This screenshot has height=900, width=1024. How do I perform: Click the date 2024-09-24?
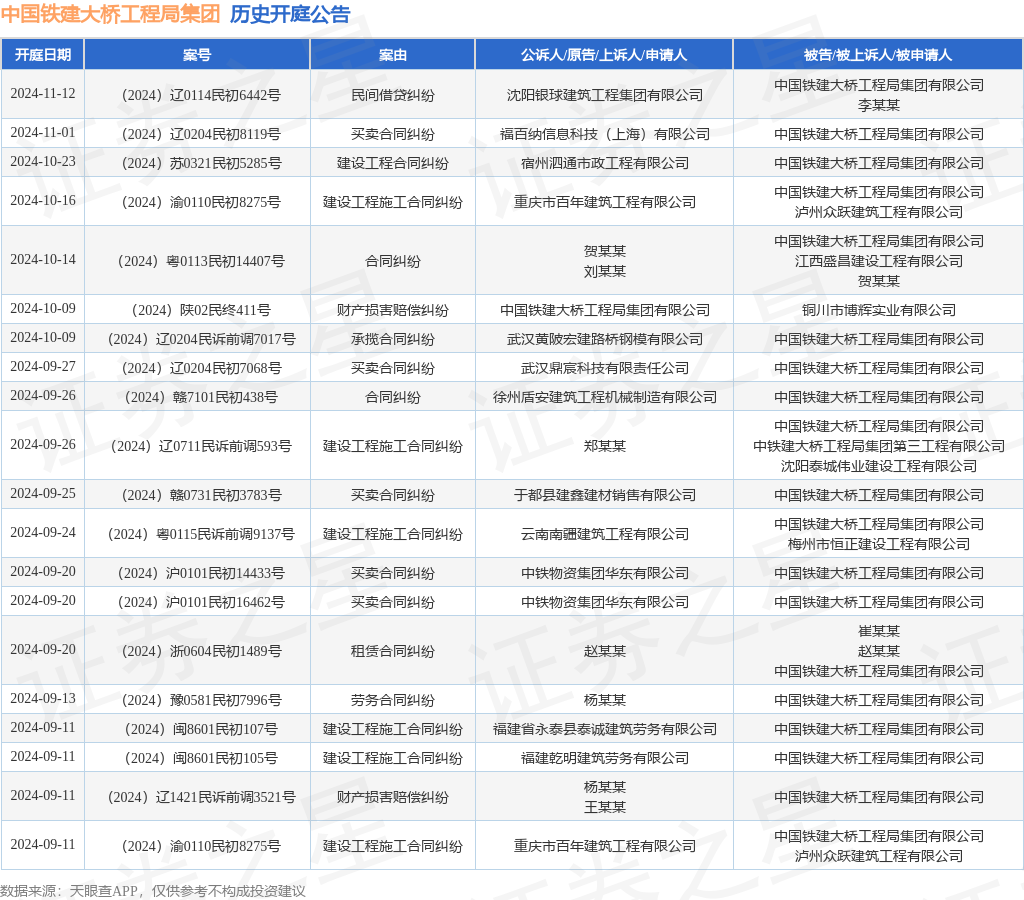tap(42, 532)
